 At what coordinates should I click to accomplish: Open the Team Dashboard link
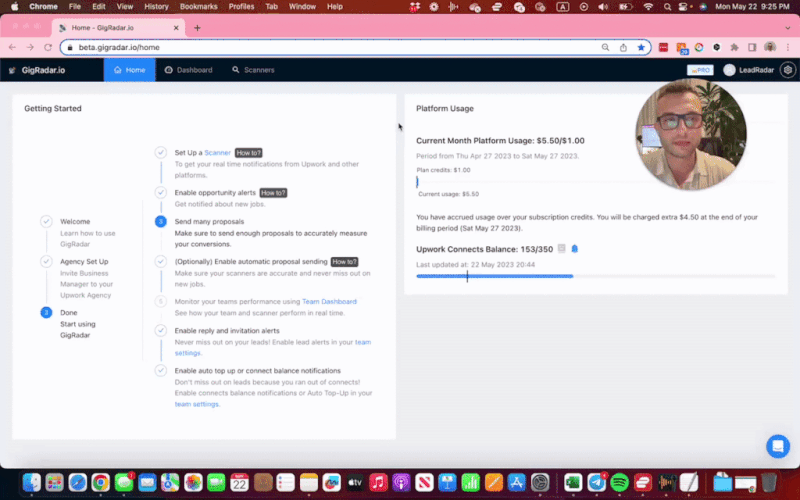[x=330, y=302]
